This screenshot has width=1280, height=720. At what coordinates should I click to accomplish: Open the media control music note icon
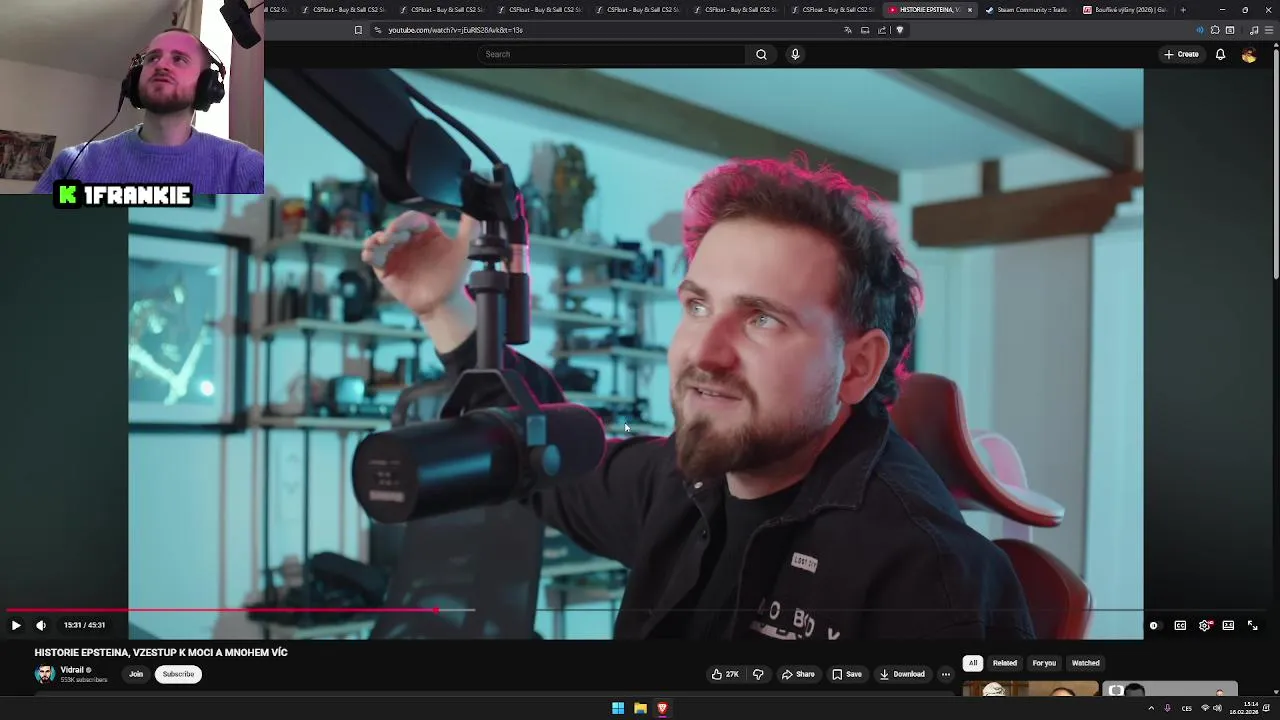(1254, 30)
